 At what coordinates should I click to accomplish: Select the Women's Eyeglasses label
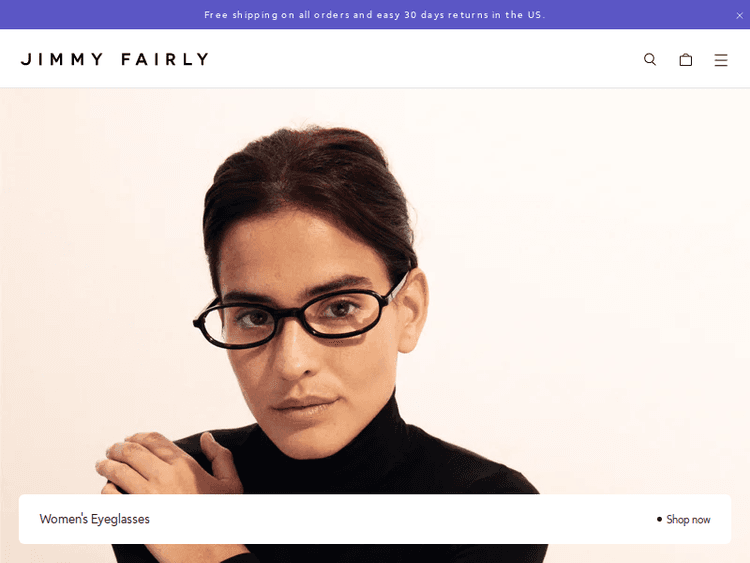[95, 519]
